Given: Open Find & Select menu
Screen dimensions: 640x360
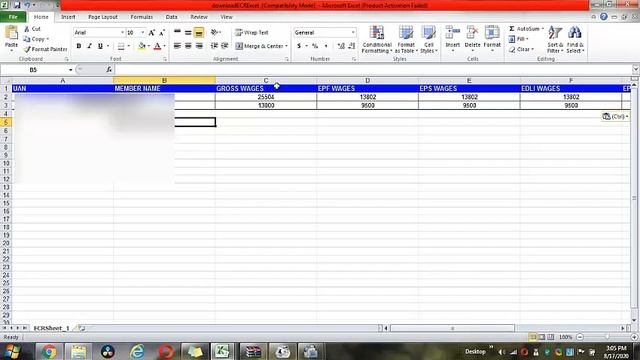Looking at the screenshot, I should [x=575, y=39].
